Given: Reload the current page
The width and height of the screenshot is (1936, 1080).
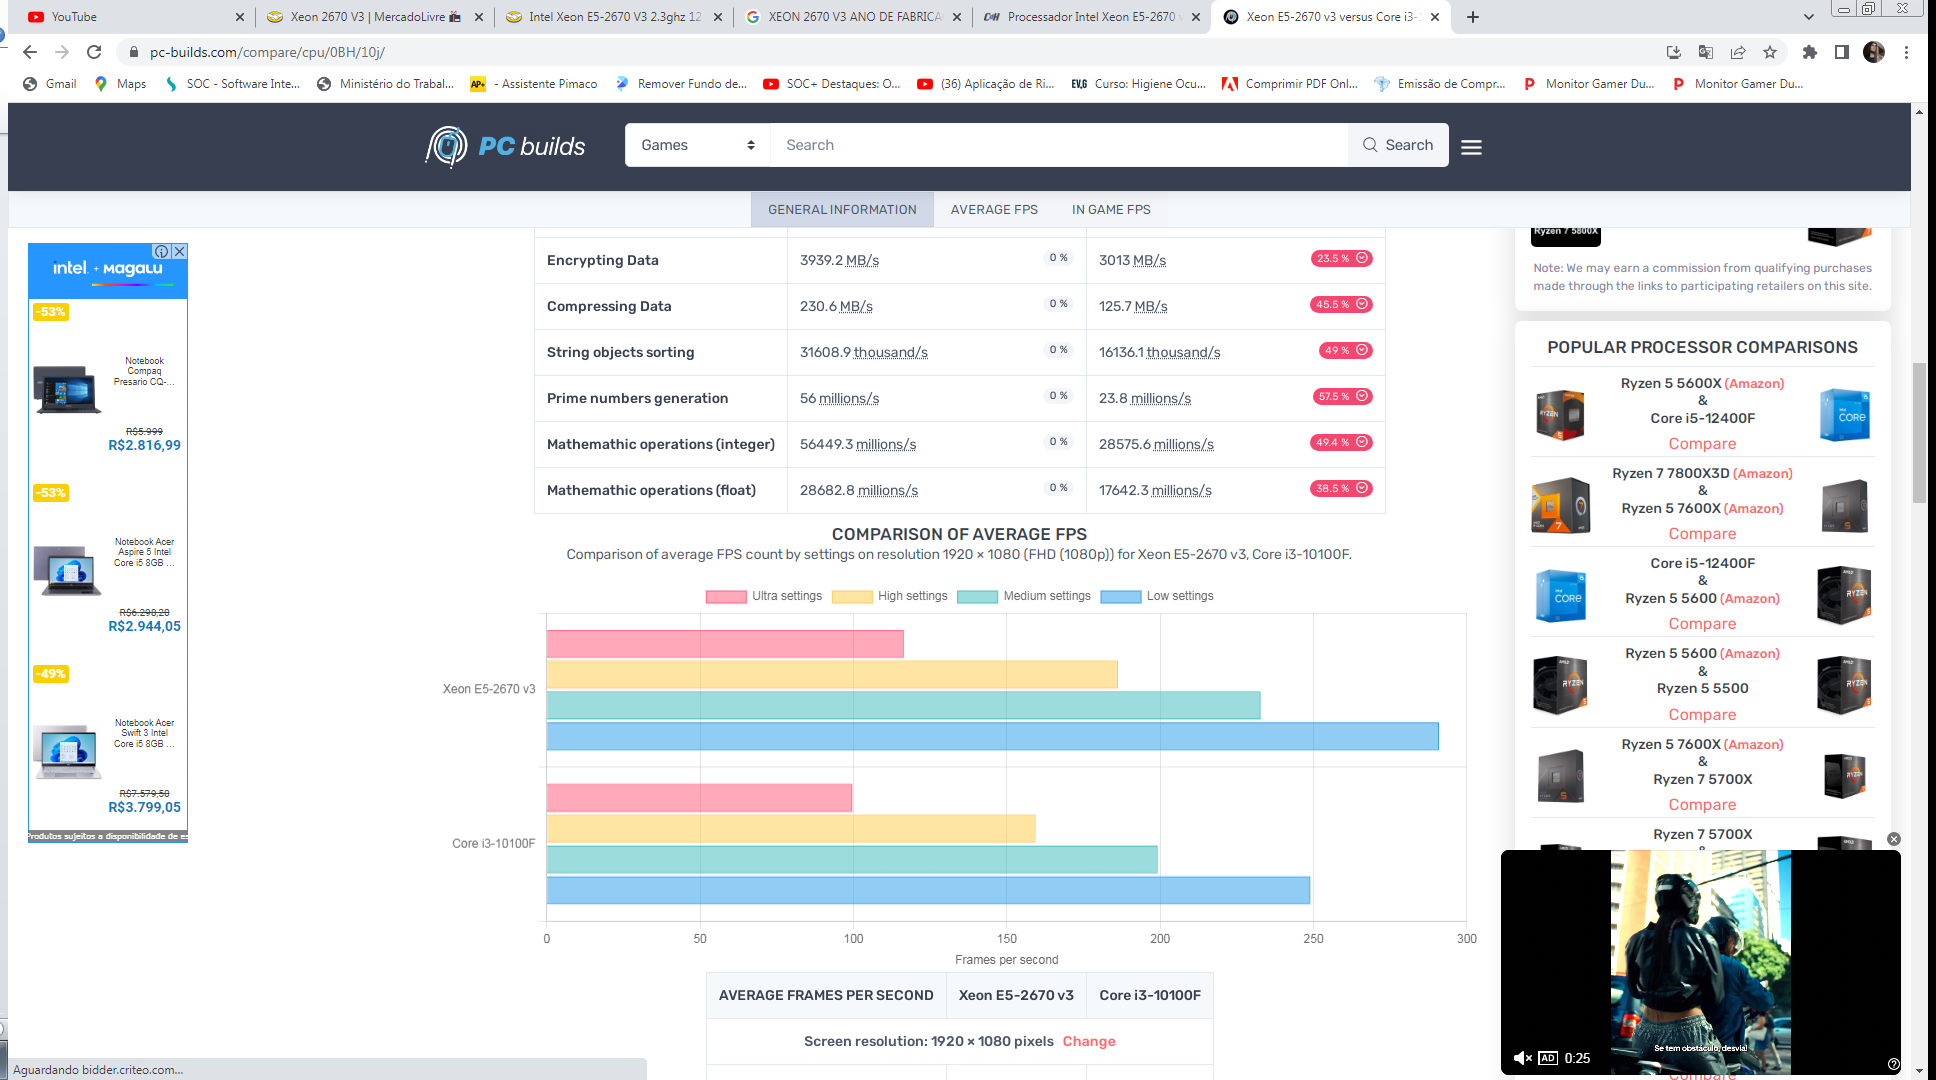Looking at the screenshot, I should pos(94,52).
